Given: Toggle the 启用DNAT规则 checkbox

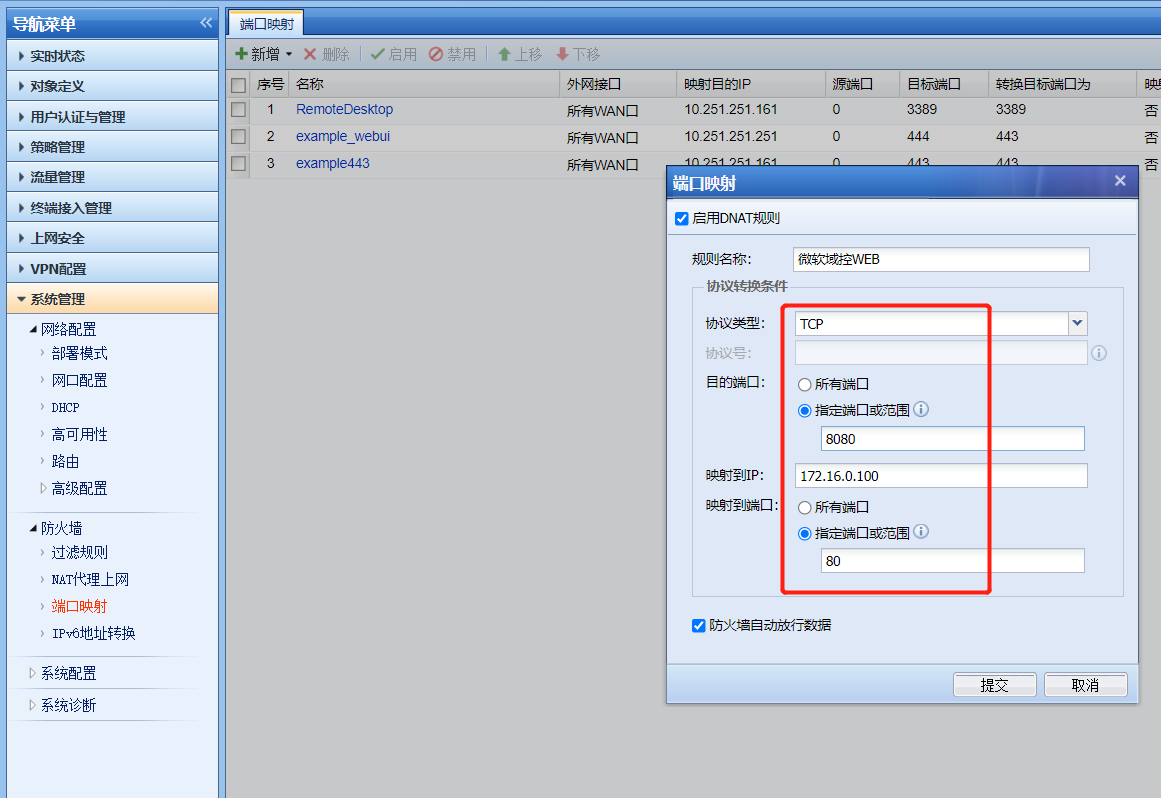Looking at the screenshot, I should click(682, 218).
